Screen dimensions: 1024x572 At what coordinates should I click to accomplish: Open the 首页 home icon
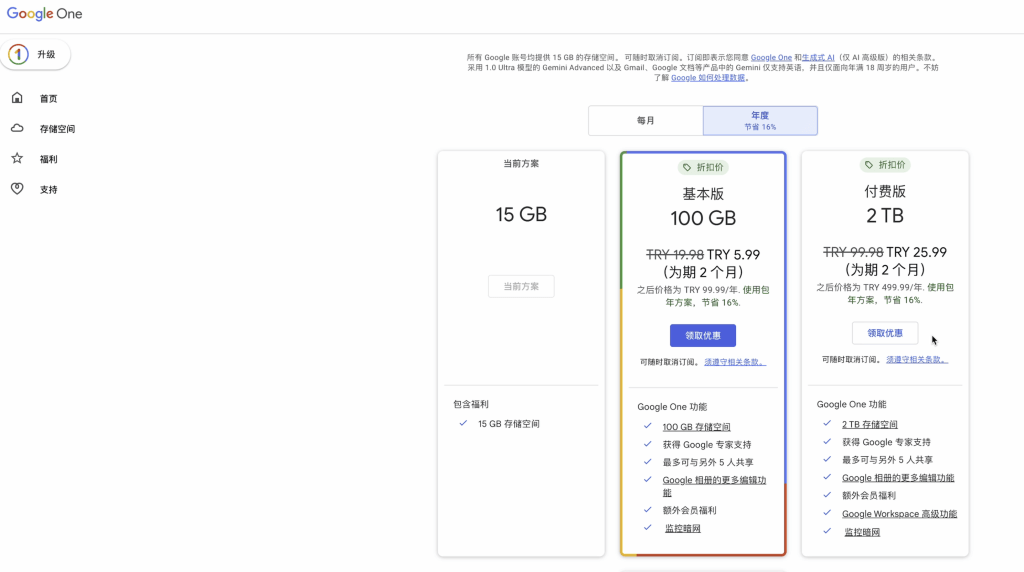click(x=17, y=98)
